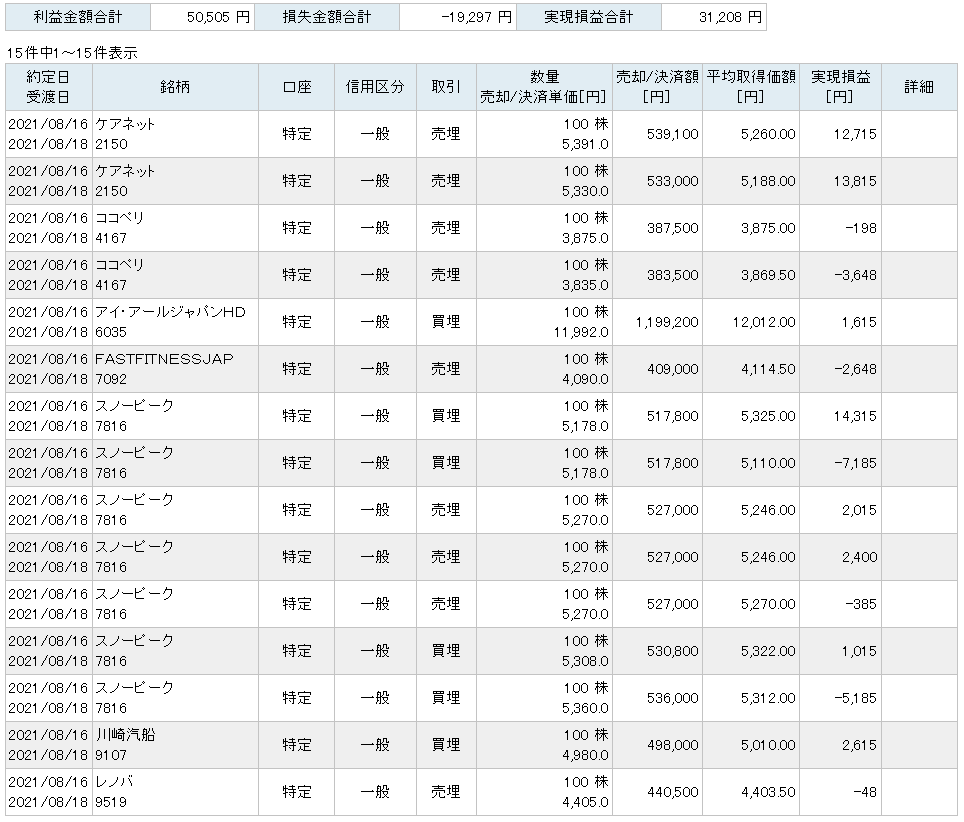Click realized profit value 14,315

point(855,416)
